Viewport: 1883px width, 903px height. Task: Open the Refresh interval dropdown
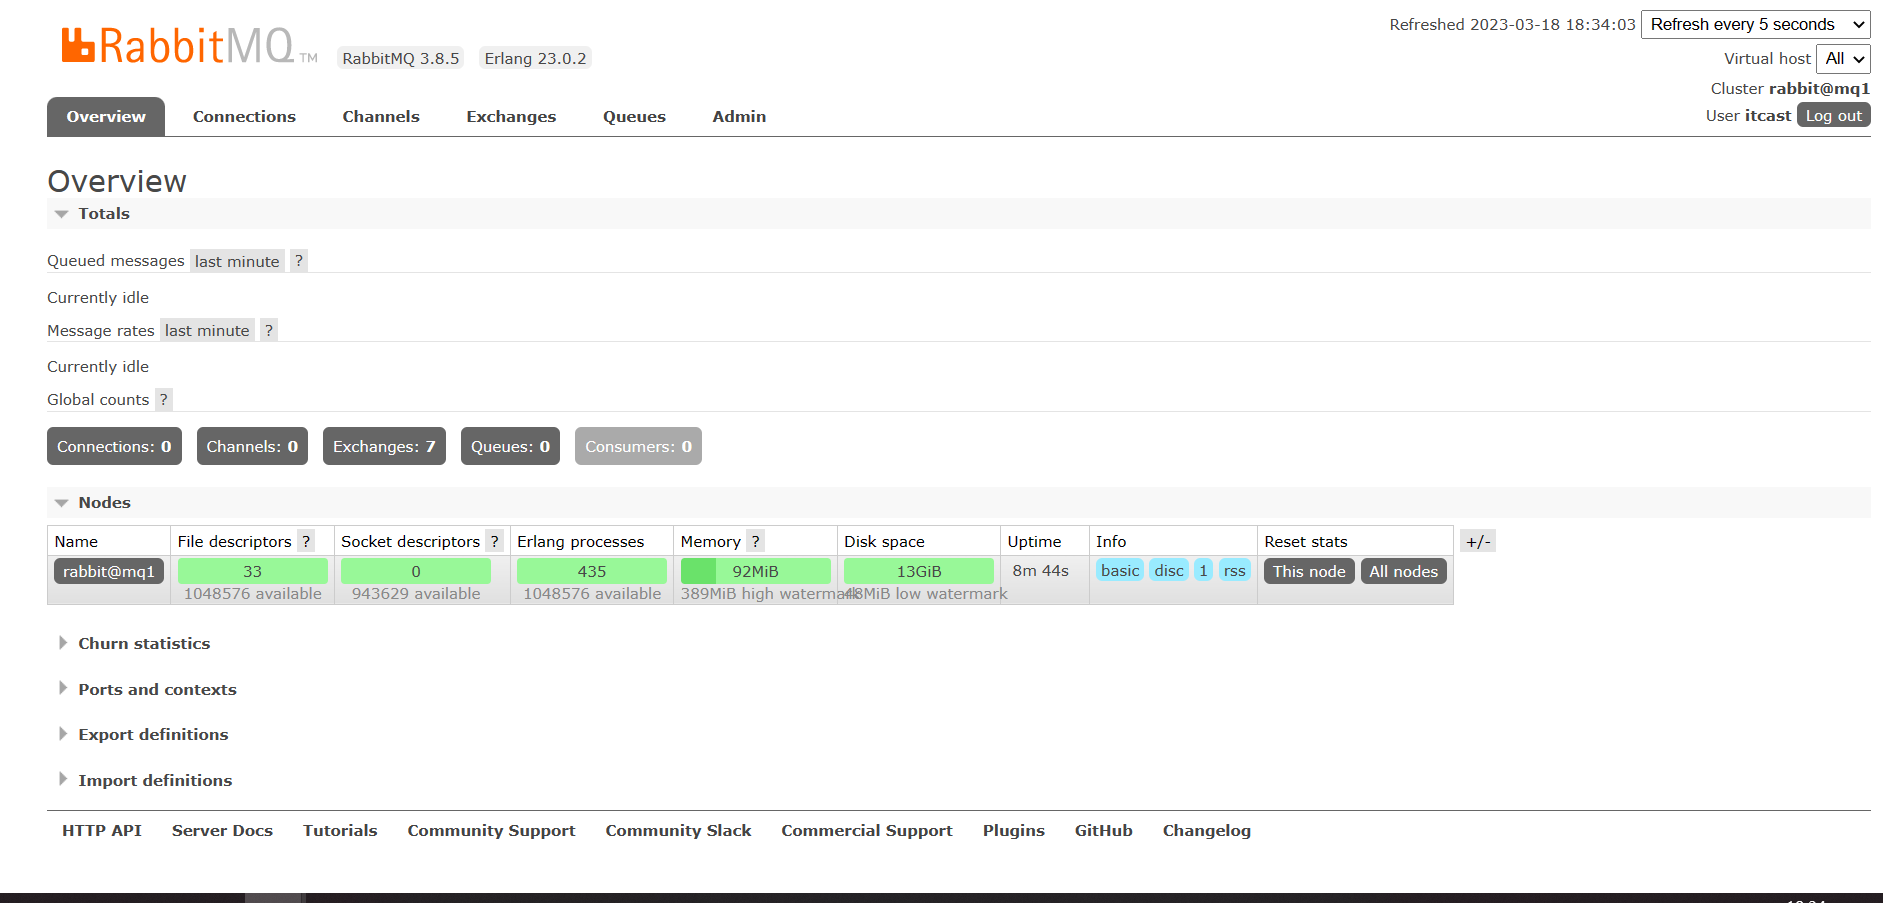coord(1755,24)
